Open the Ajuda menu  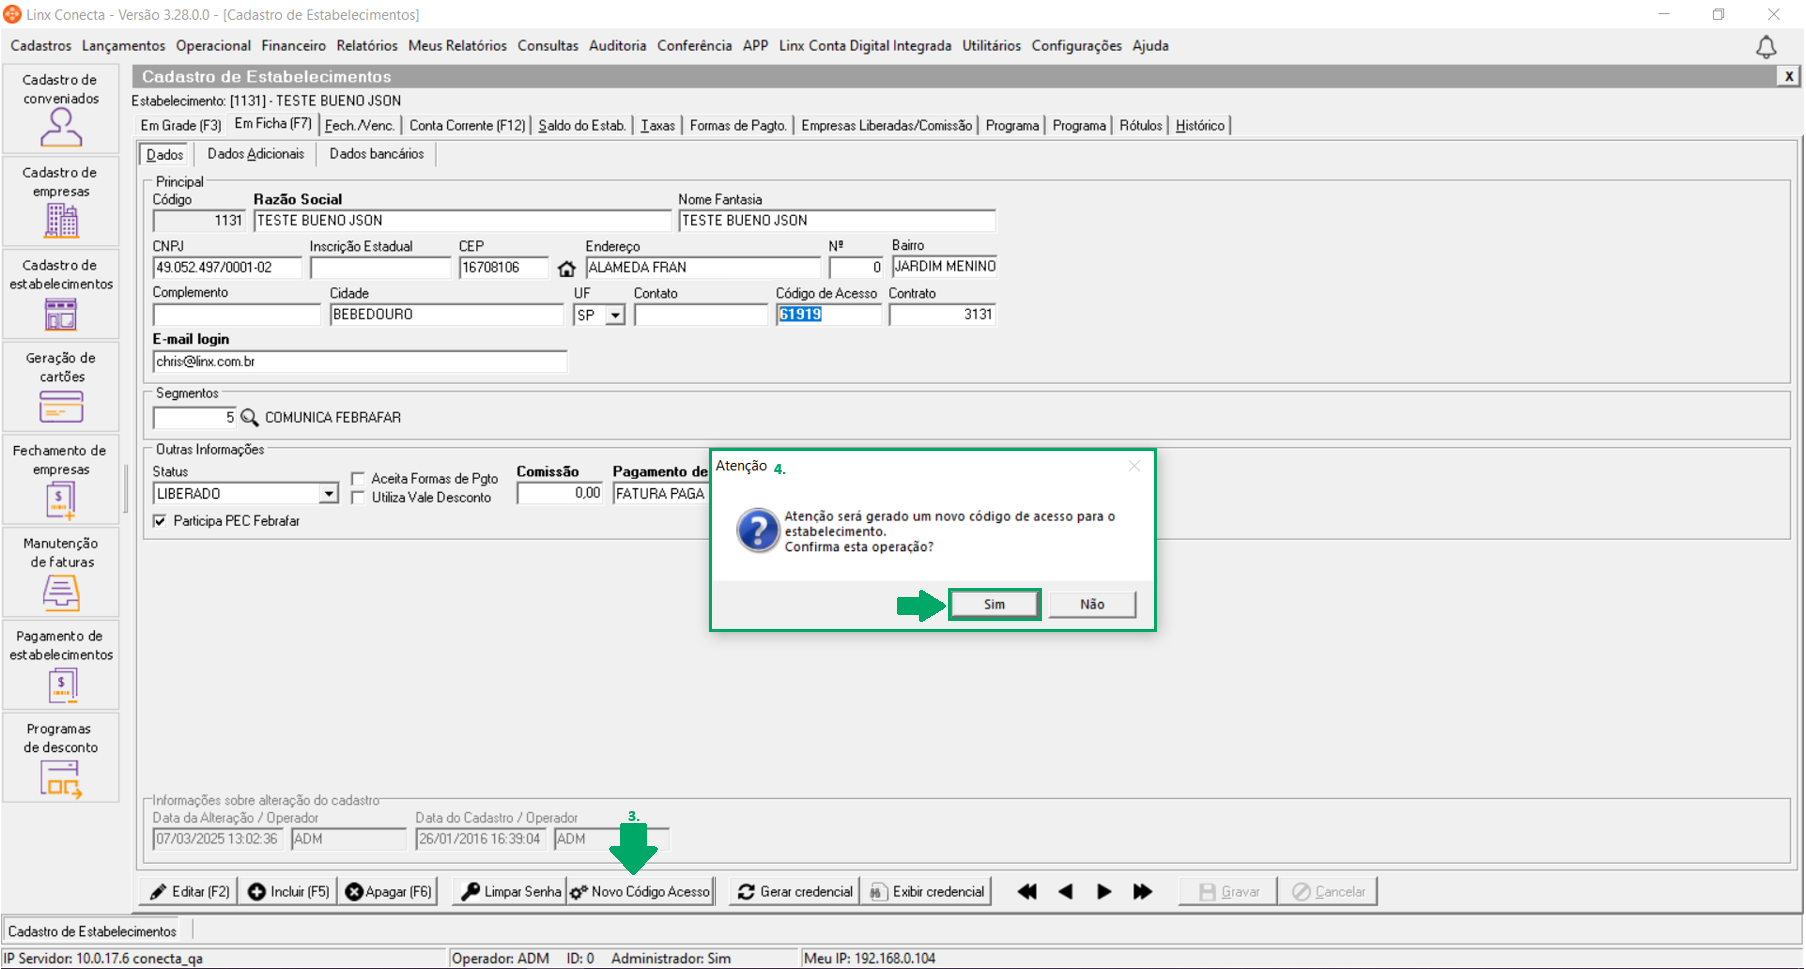pyautogui.click(x=1151, y=46)
